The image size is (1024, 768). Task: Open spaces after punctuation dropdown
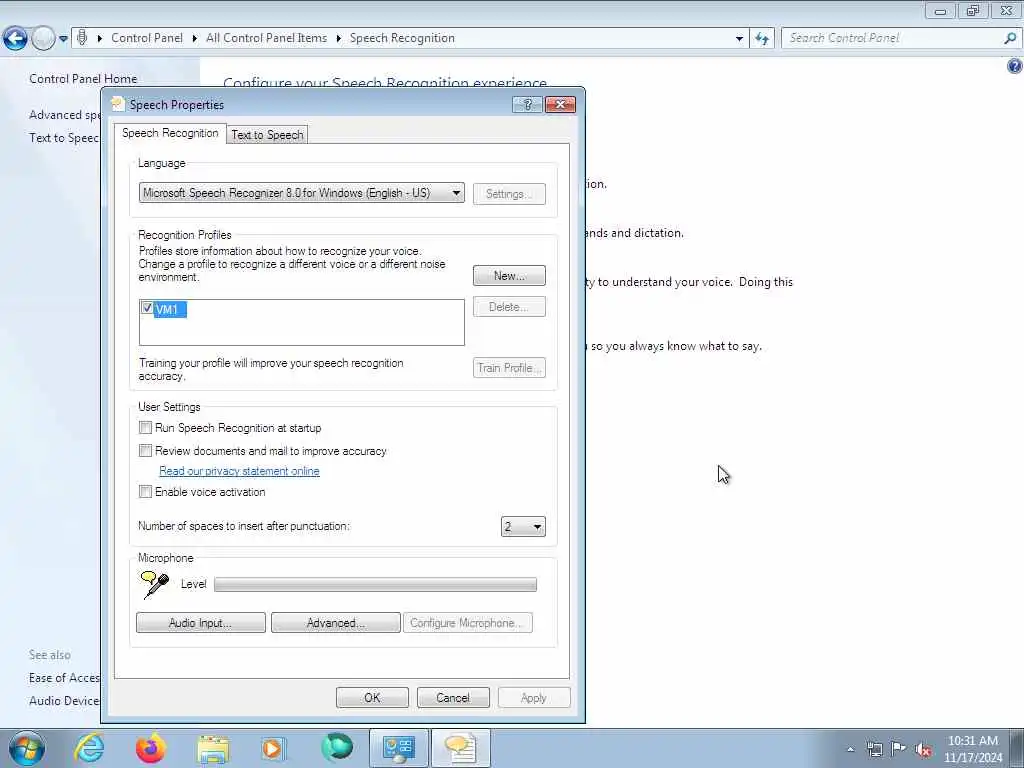pos(523,526)
